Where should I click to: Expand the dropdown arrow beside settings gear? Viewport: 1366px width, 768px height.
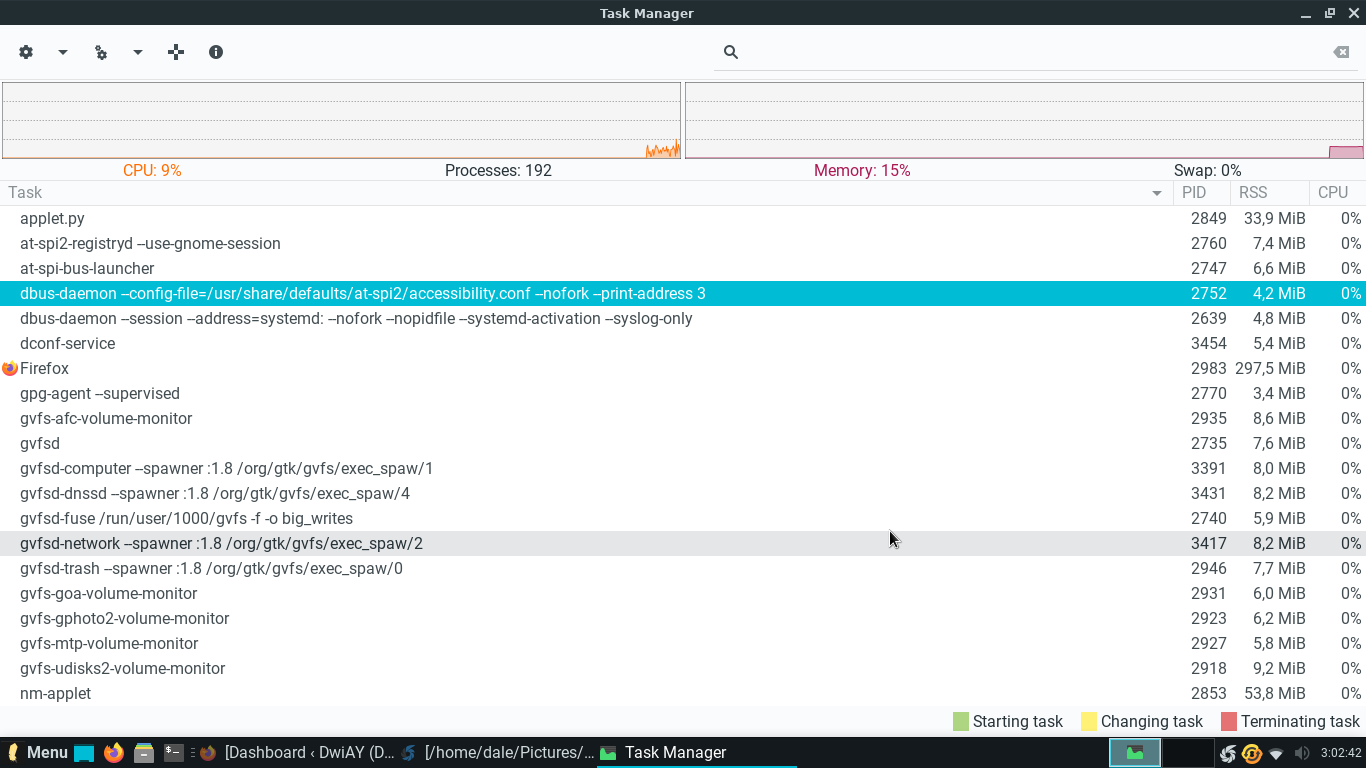click(x=62, y=52)
